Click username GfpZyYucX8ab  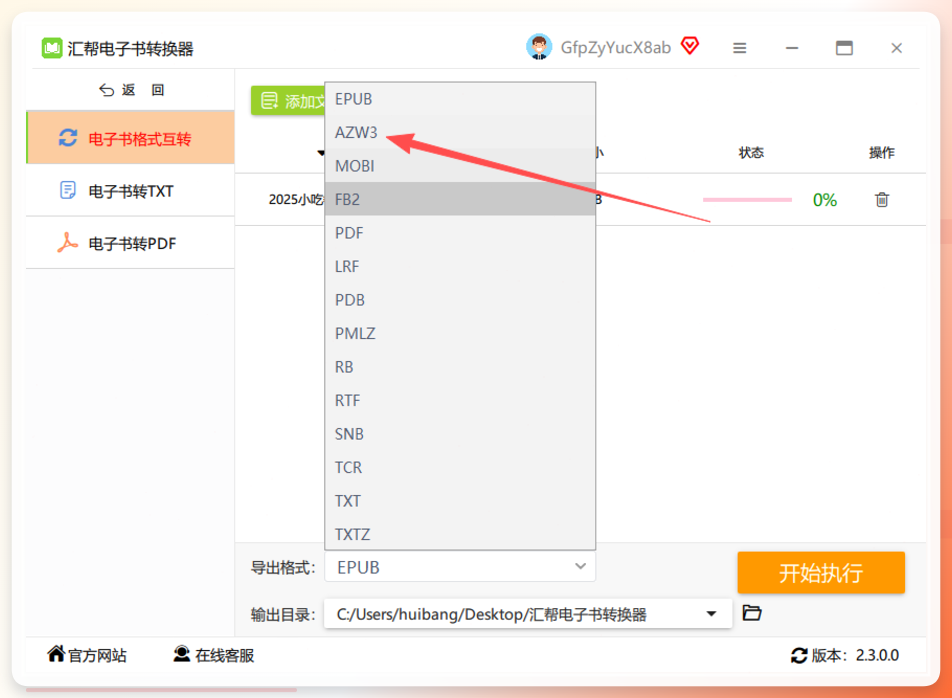click(616, 47)
